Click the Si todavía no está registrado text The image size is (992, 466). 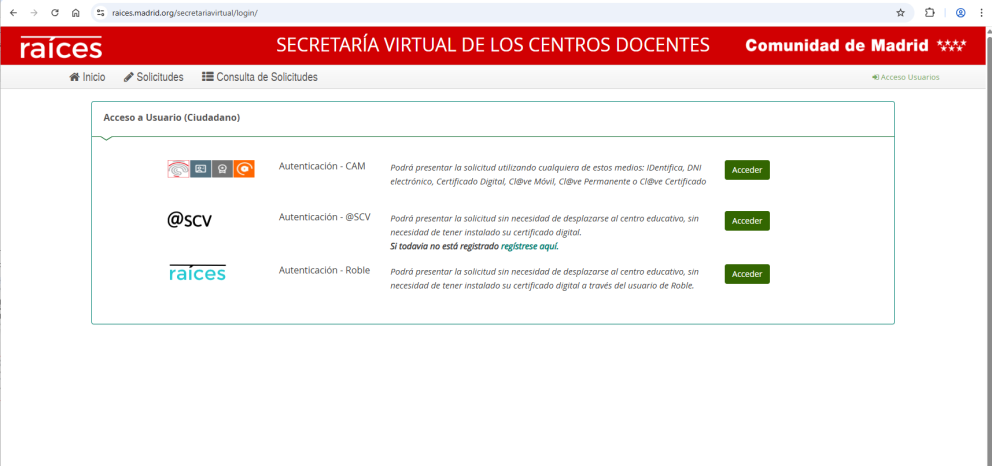(445, 246)
